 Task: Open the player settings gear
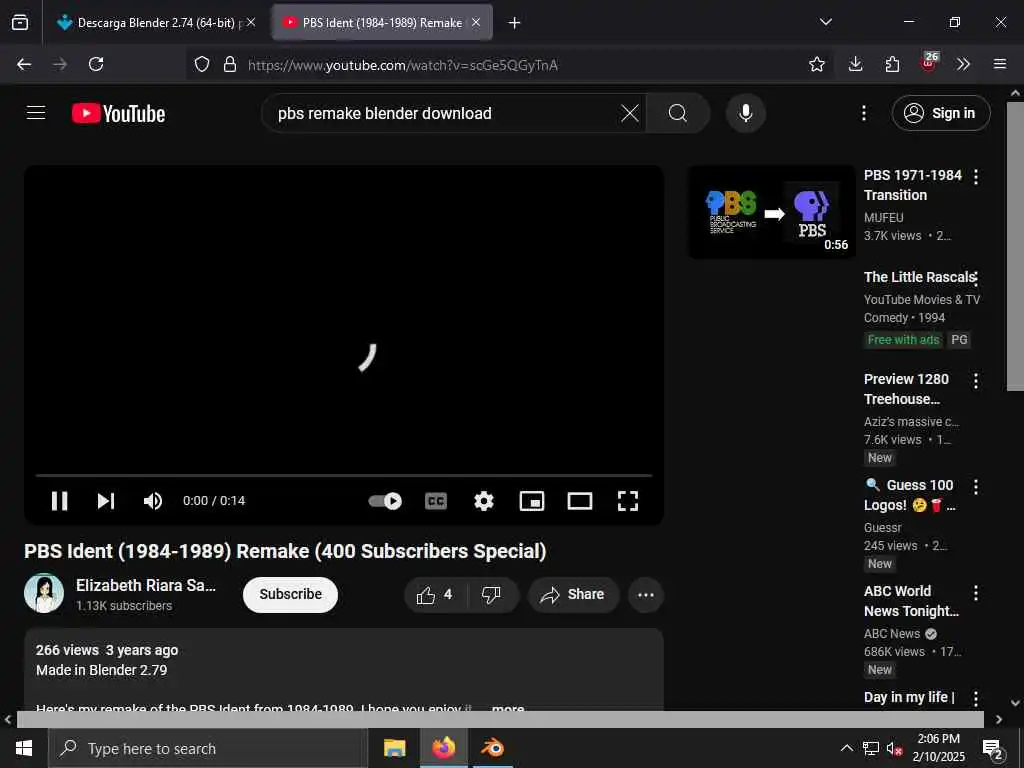click(484, 501)
